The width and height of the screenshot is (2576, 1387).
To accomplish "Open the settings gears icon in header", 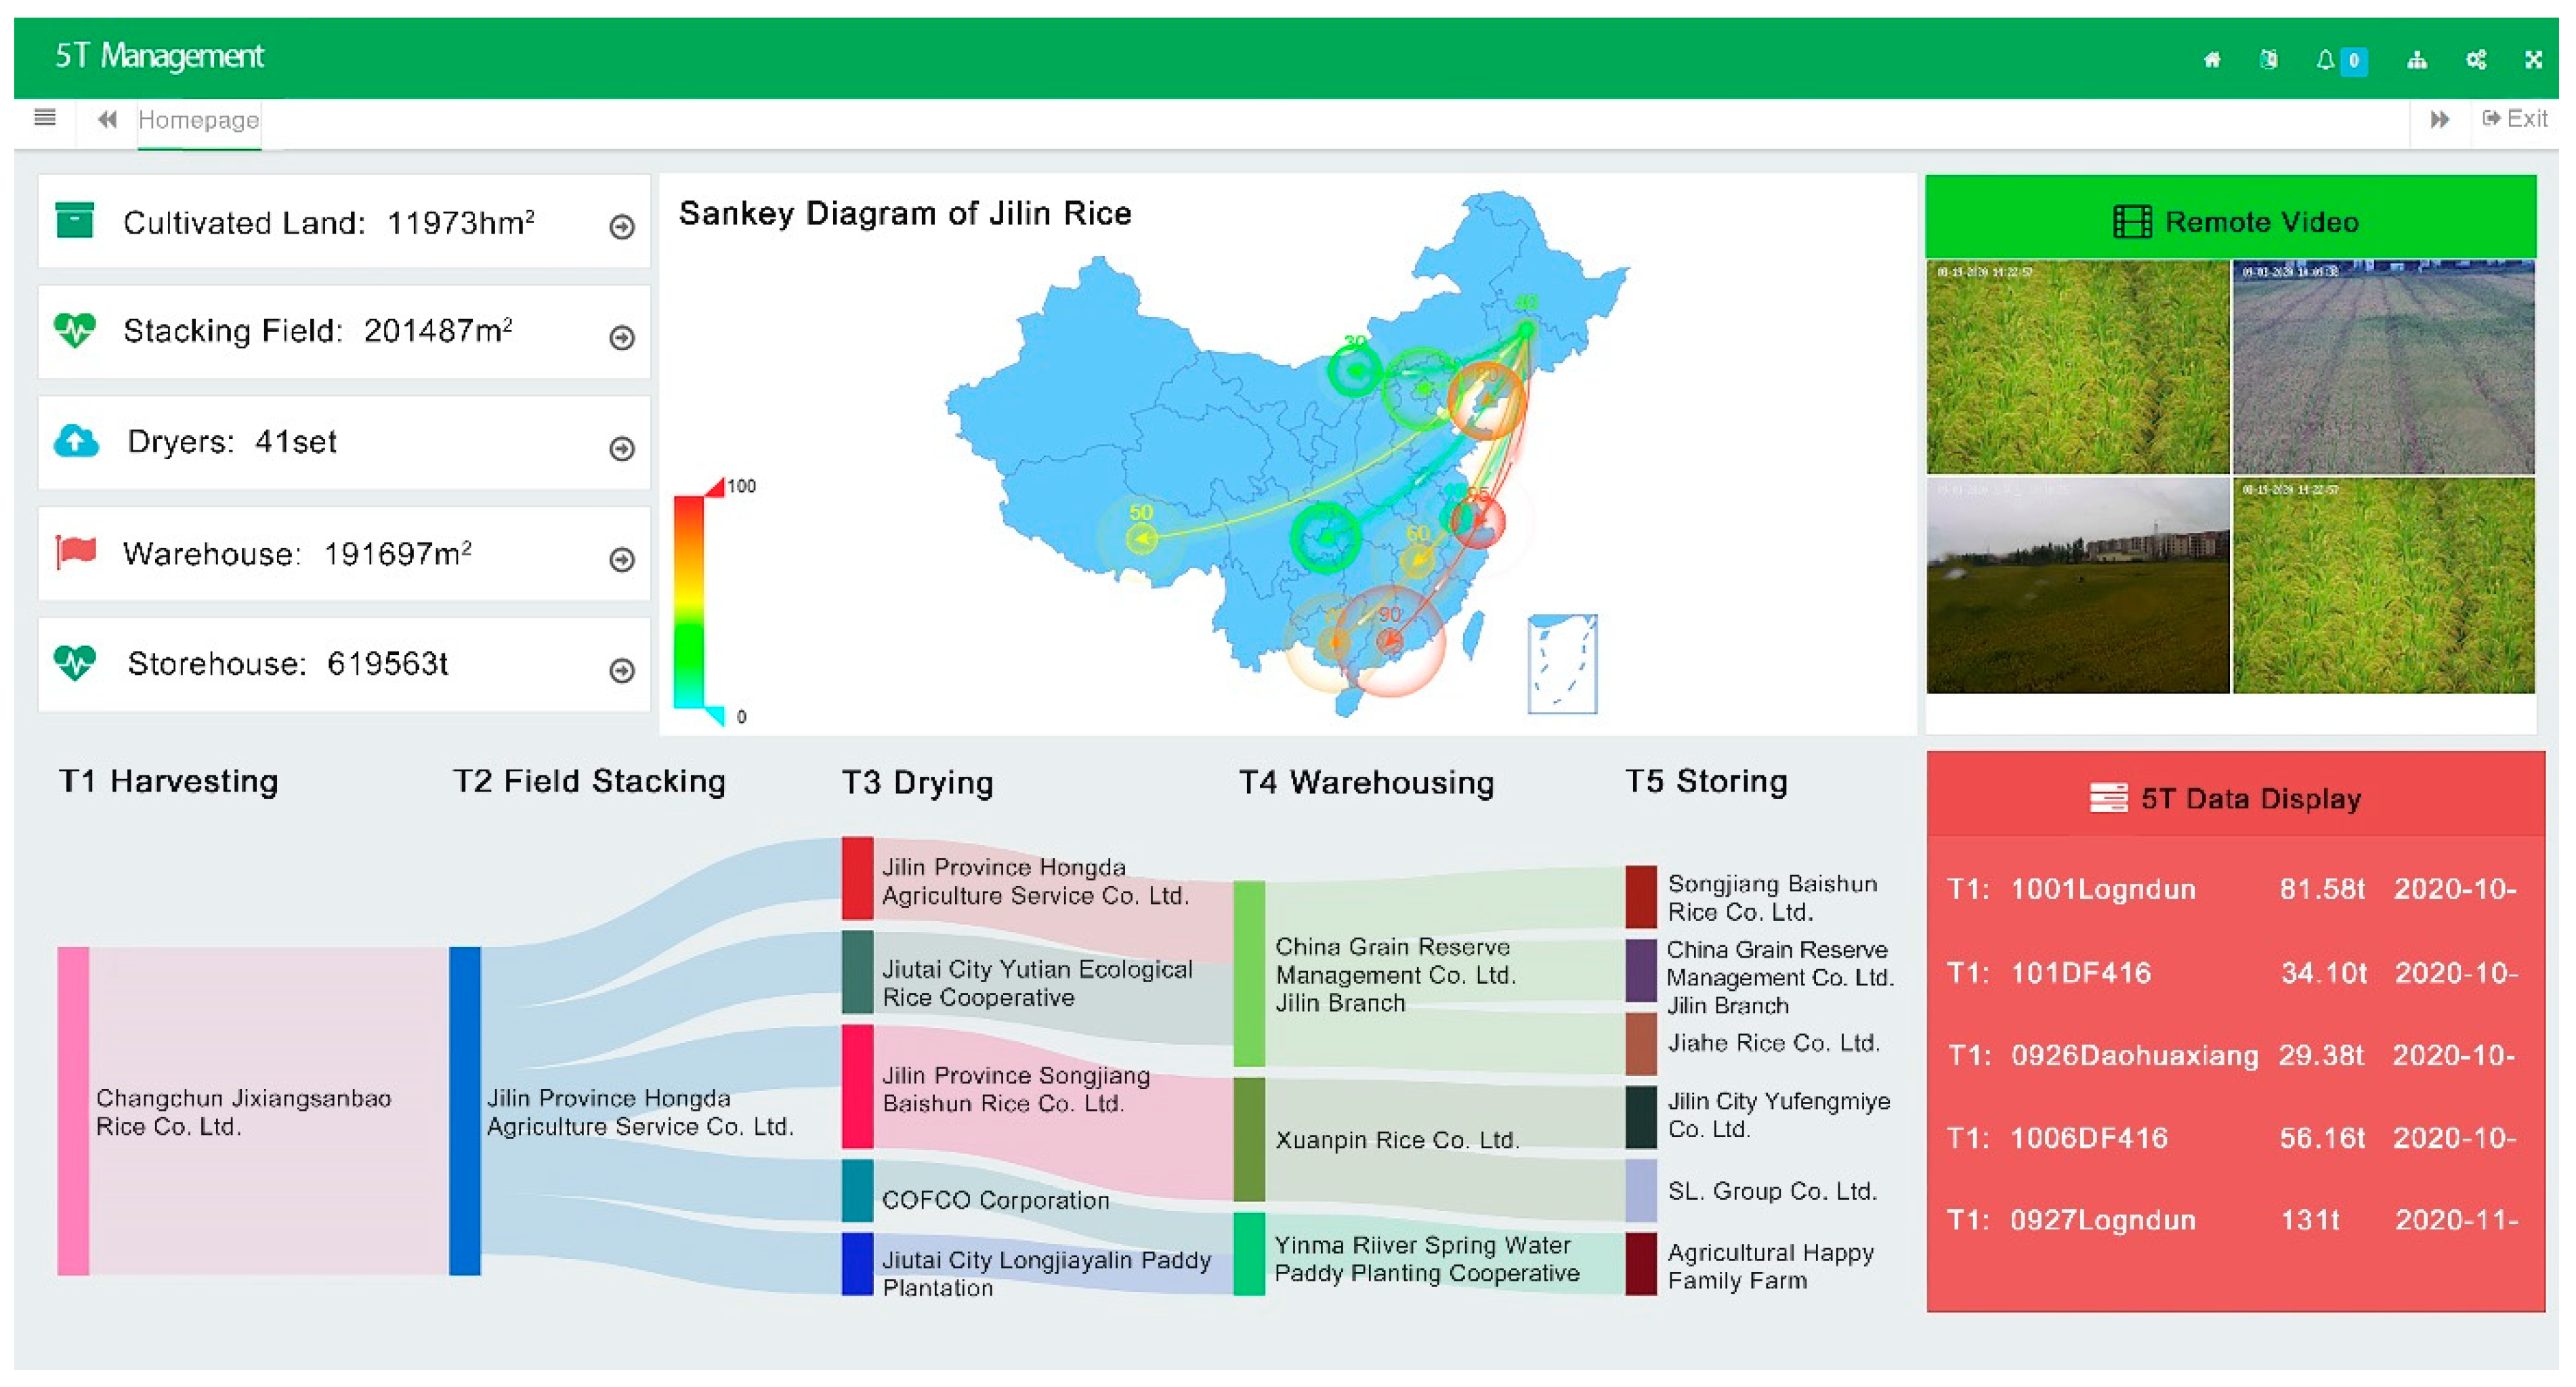I will coord(2476,60).
